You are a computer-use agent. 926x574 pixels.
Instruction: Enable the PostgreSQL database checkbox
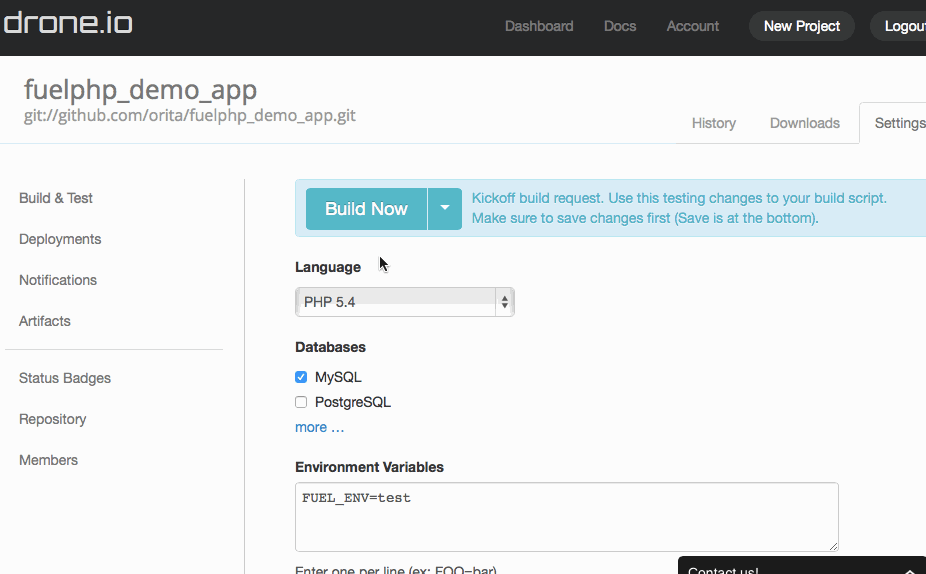(301, 402)
